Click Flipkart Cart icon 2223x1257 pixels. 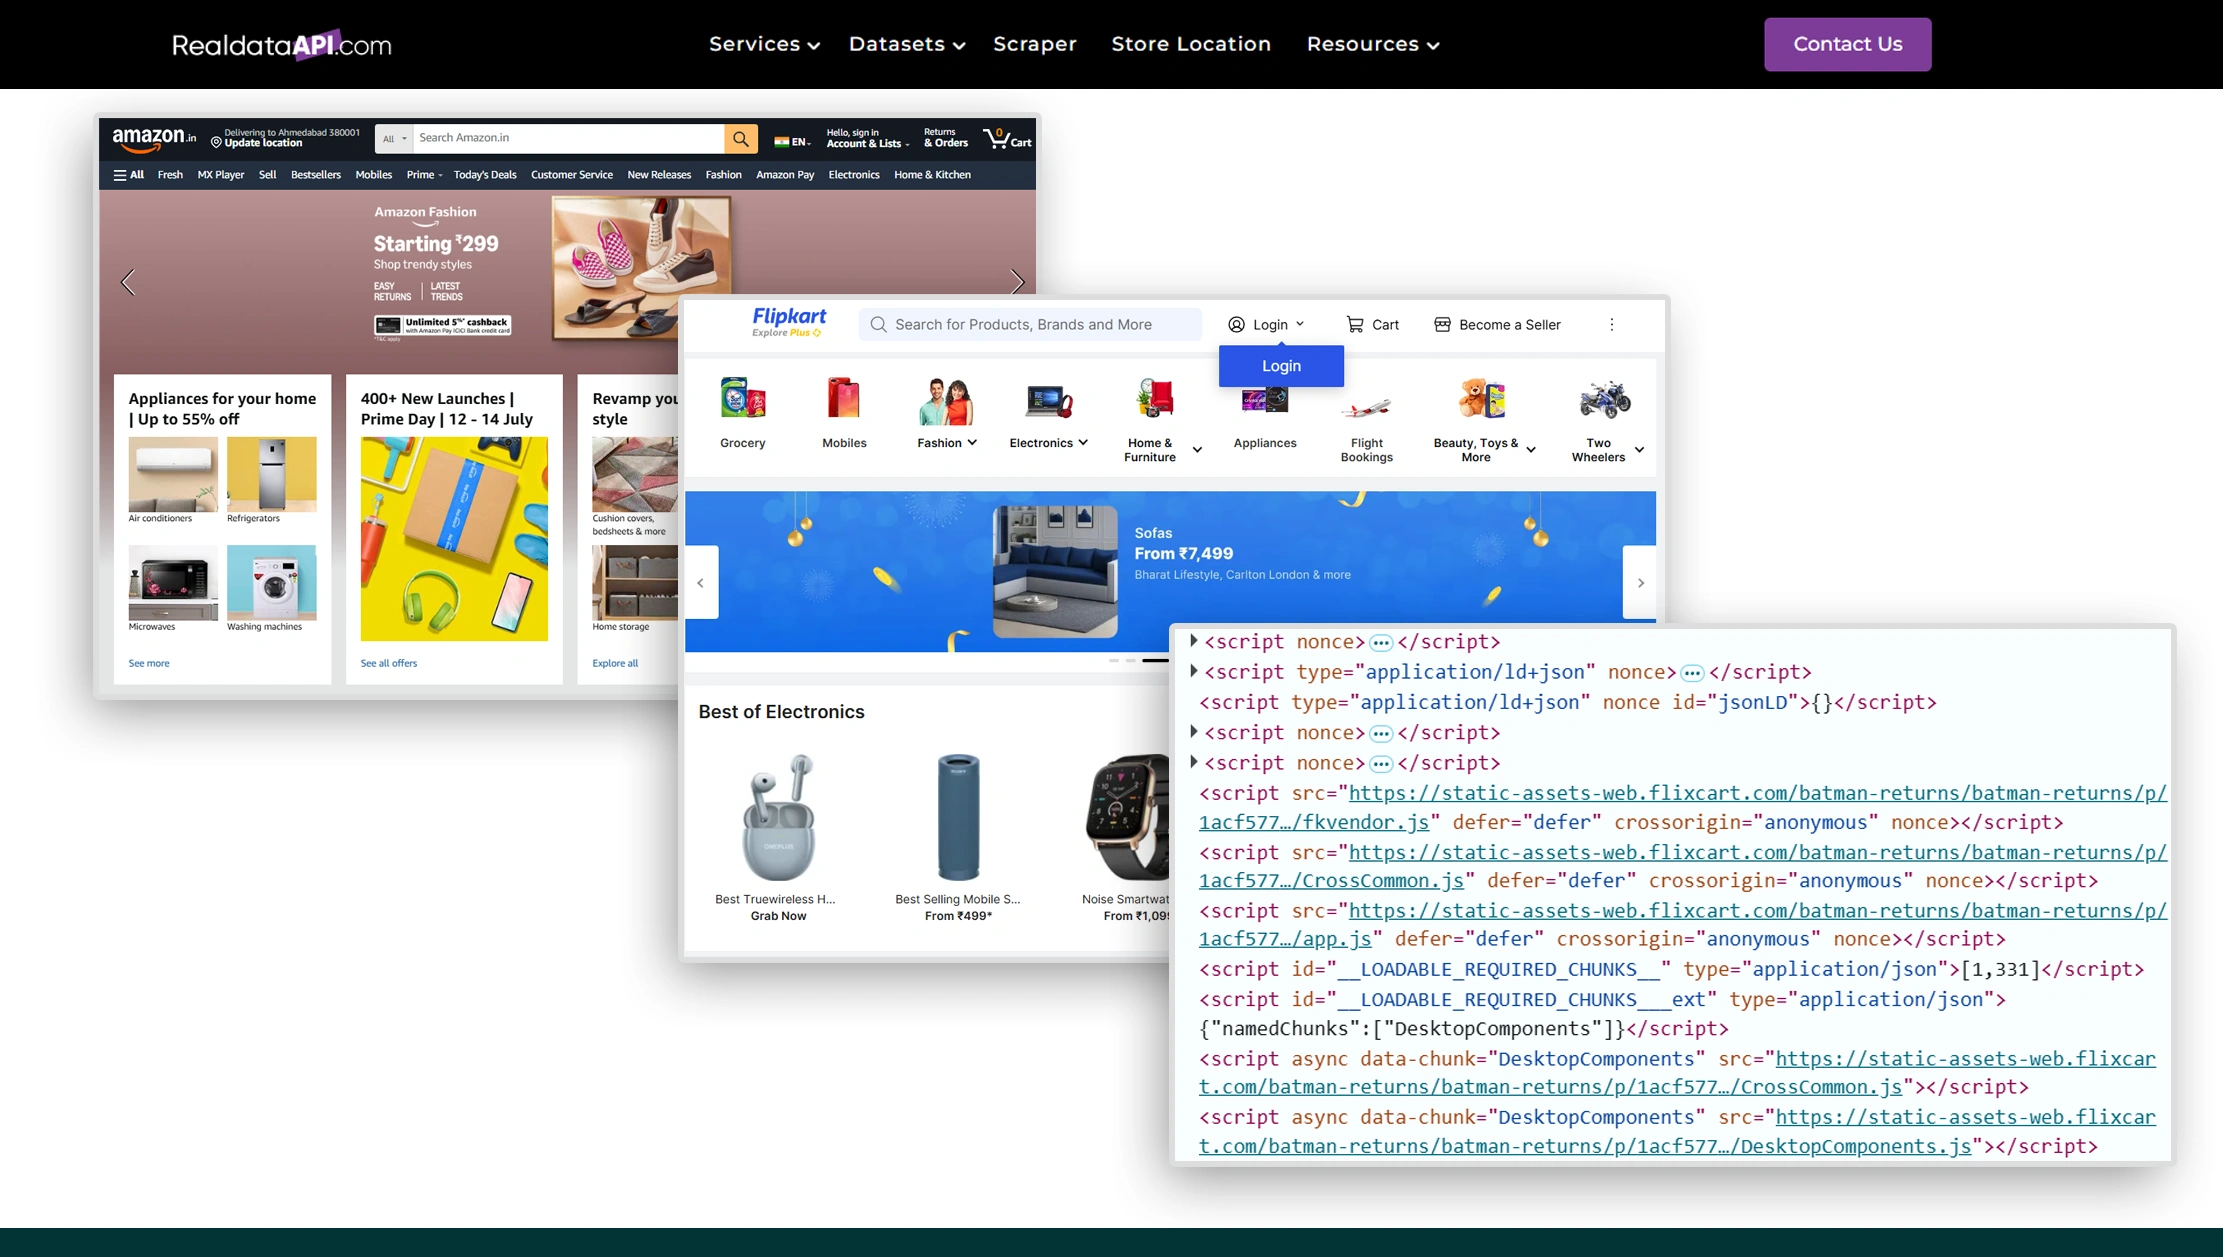pyautogui.click(x=1355, y=324)
